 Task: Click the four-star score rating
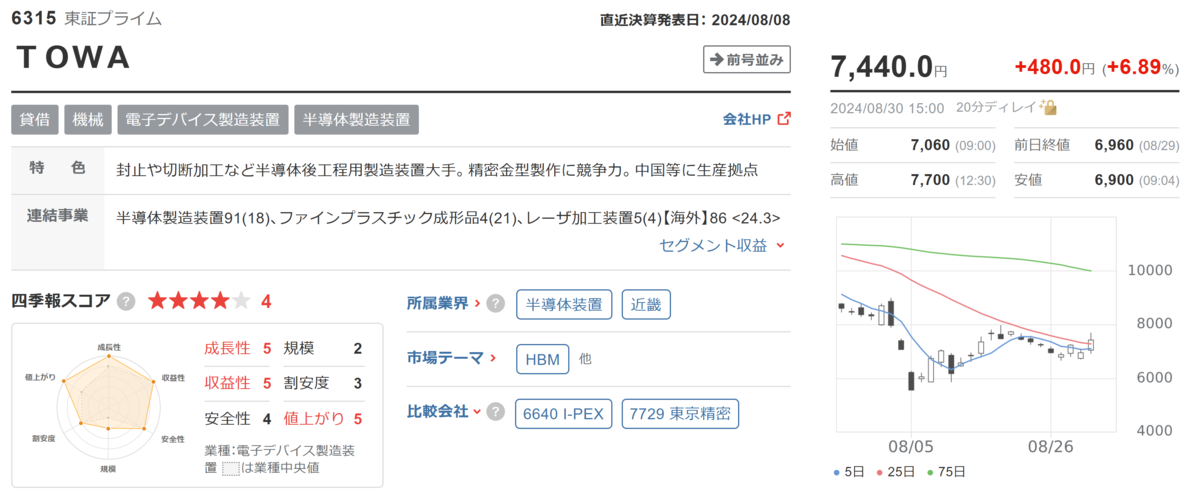201,301
